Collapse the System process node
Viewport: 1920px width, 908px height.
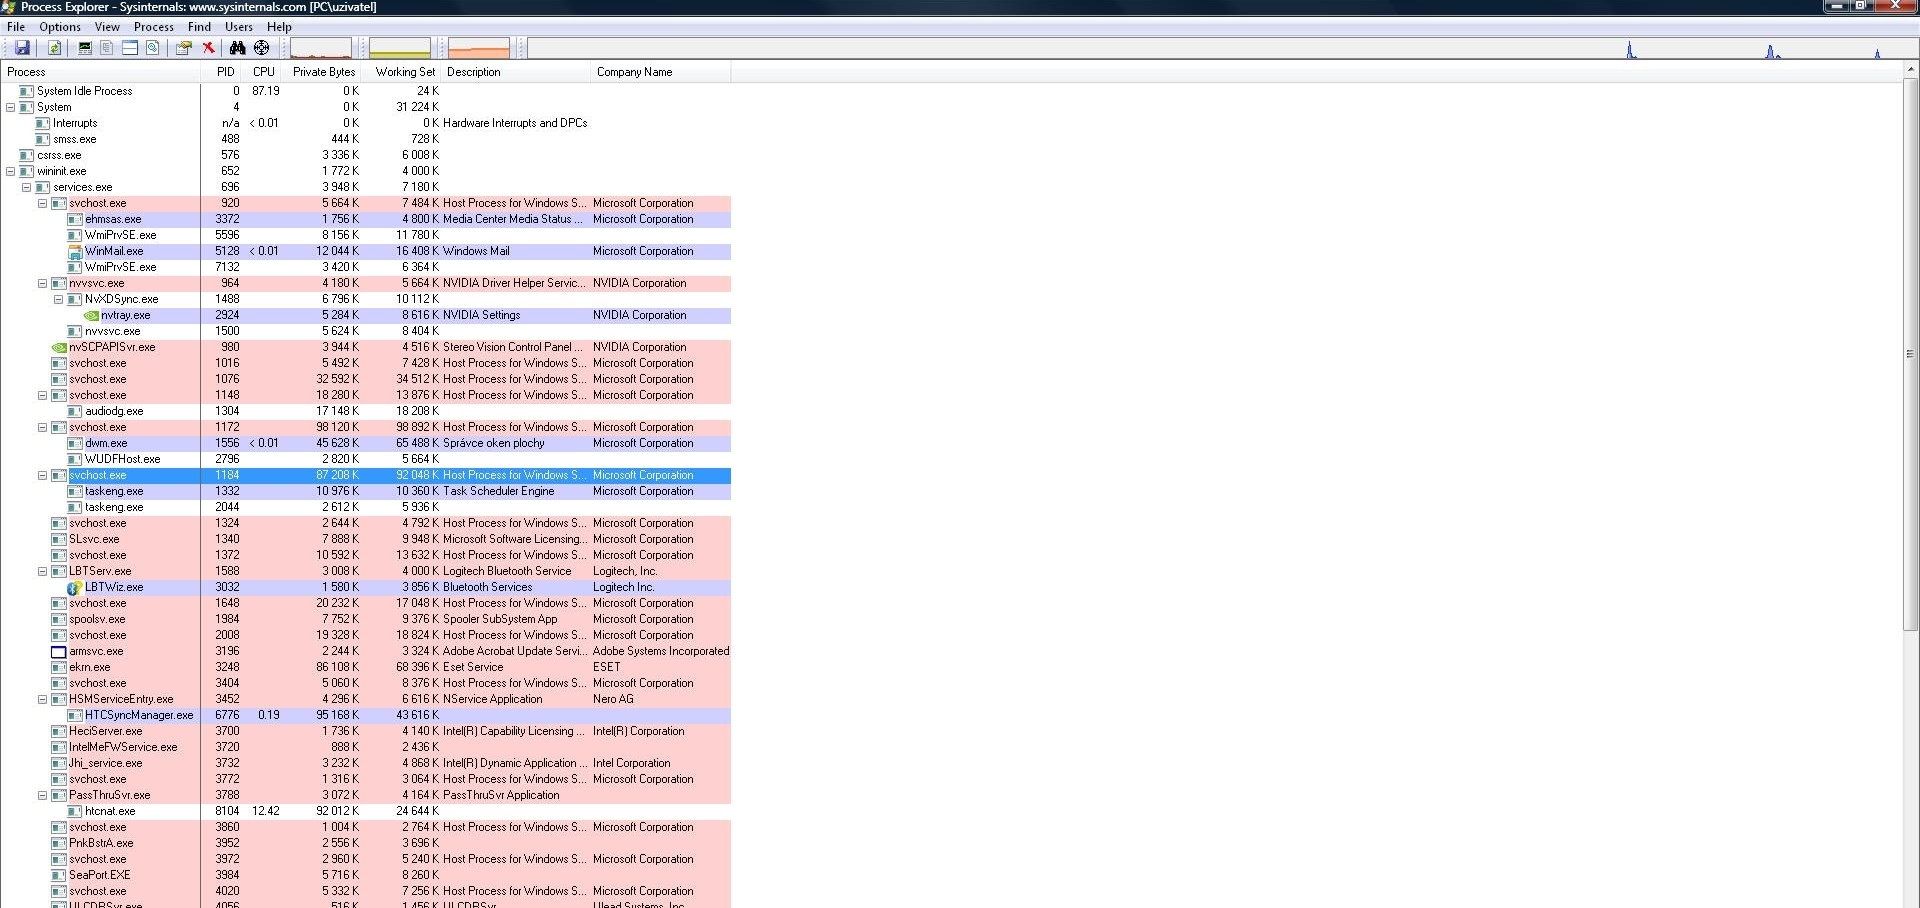pyautogui.click(x=11, y=107)
